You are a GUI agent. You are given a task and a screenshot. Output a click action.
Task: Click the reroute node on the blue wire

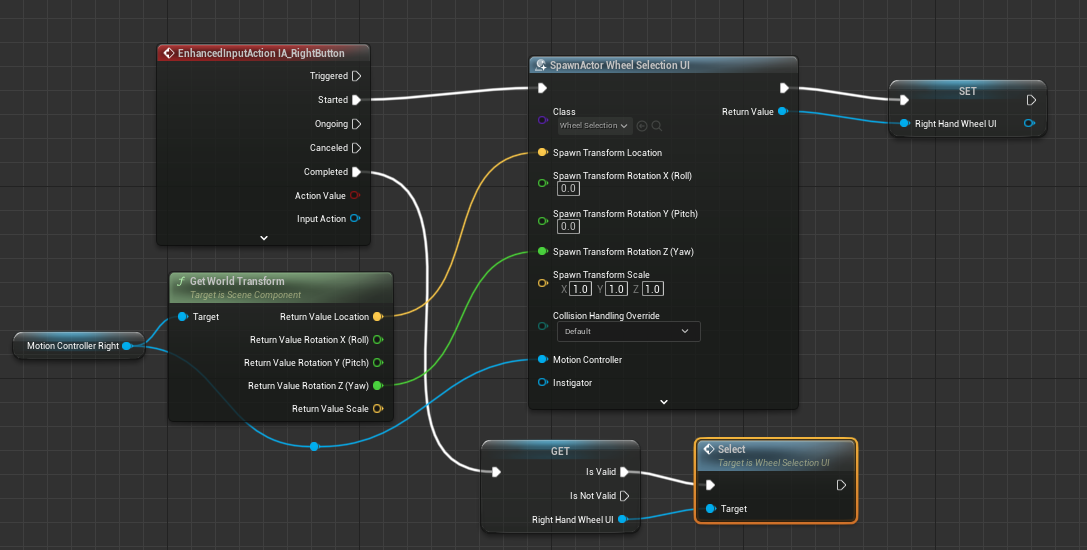tap(314, 446)
